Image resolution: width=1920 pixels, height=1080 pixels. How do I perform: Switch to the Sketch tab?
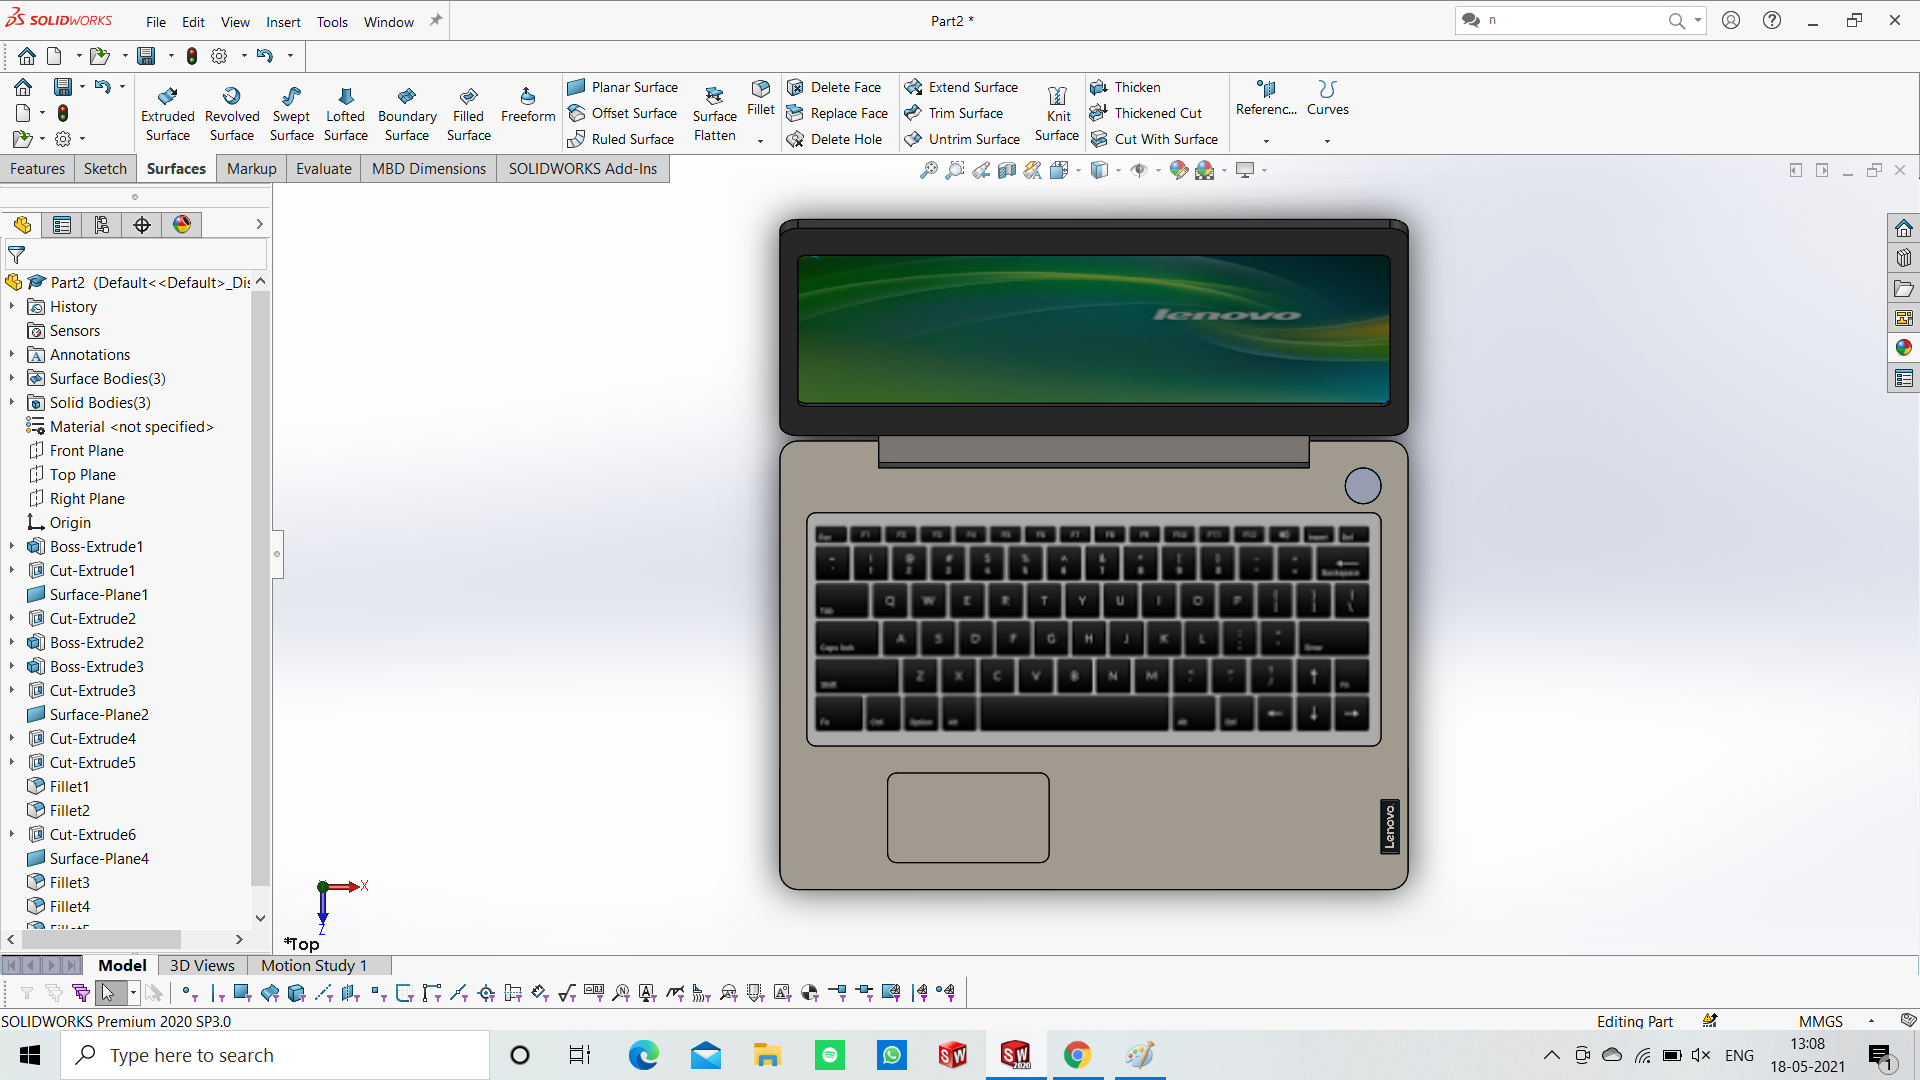tap(105, 167)
